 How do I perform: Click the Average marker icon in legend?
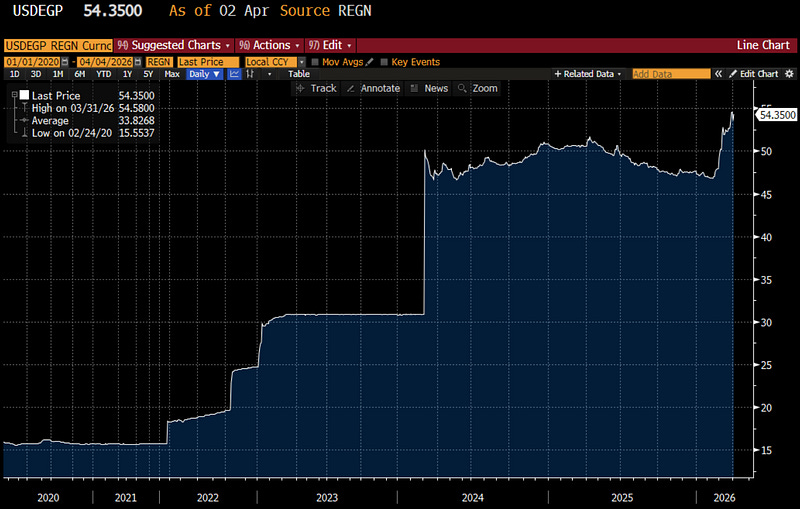tap(24, 120)
